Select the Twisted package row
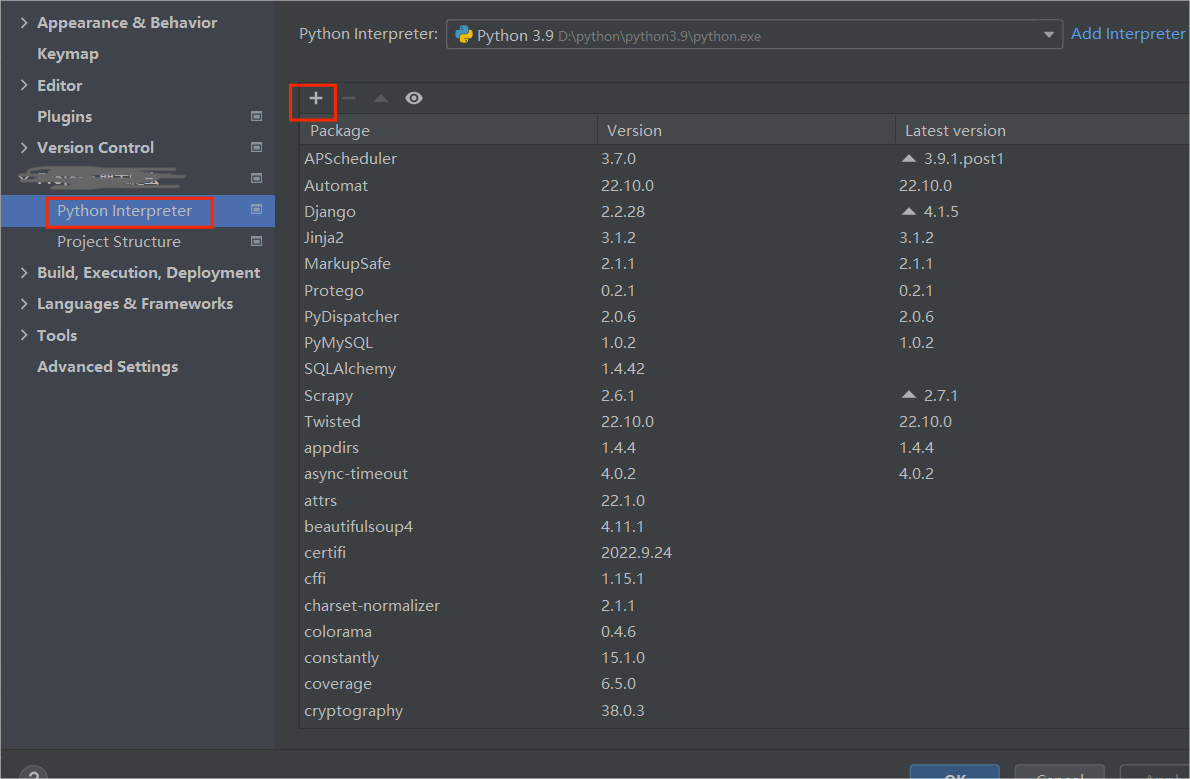Image resolution: width=1190 pixels, height=779 pixels. (745, 421)
